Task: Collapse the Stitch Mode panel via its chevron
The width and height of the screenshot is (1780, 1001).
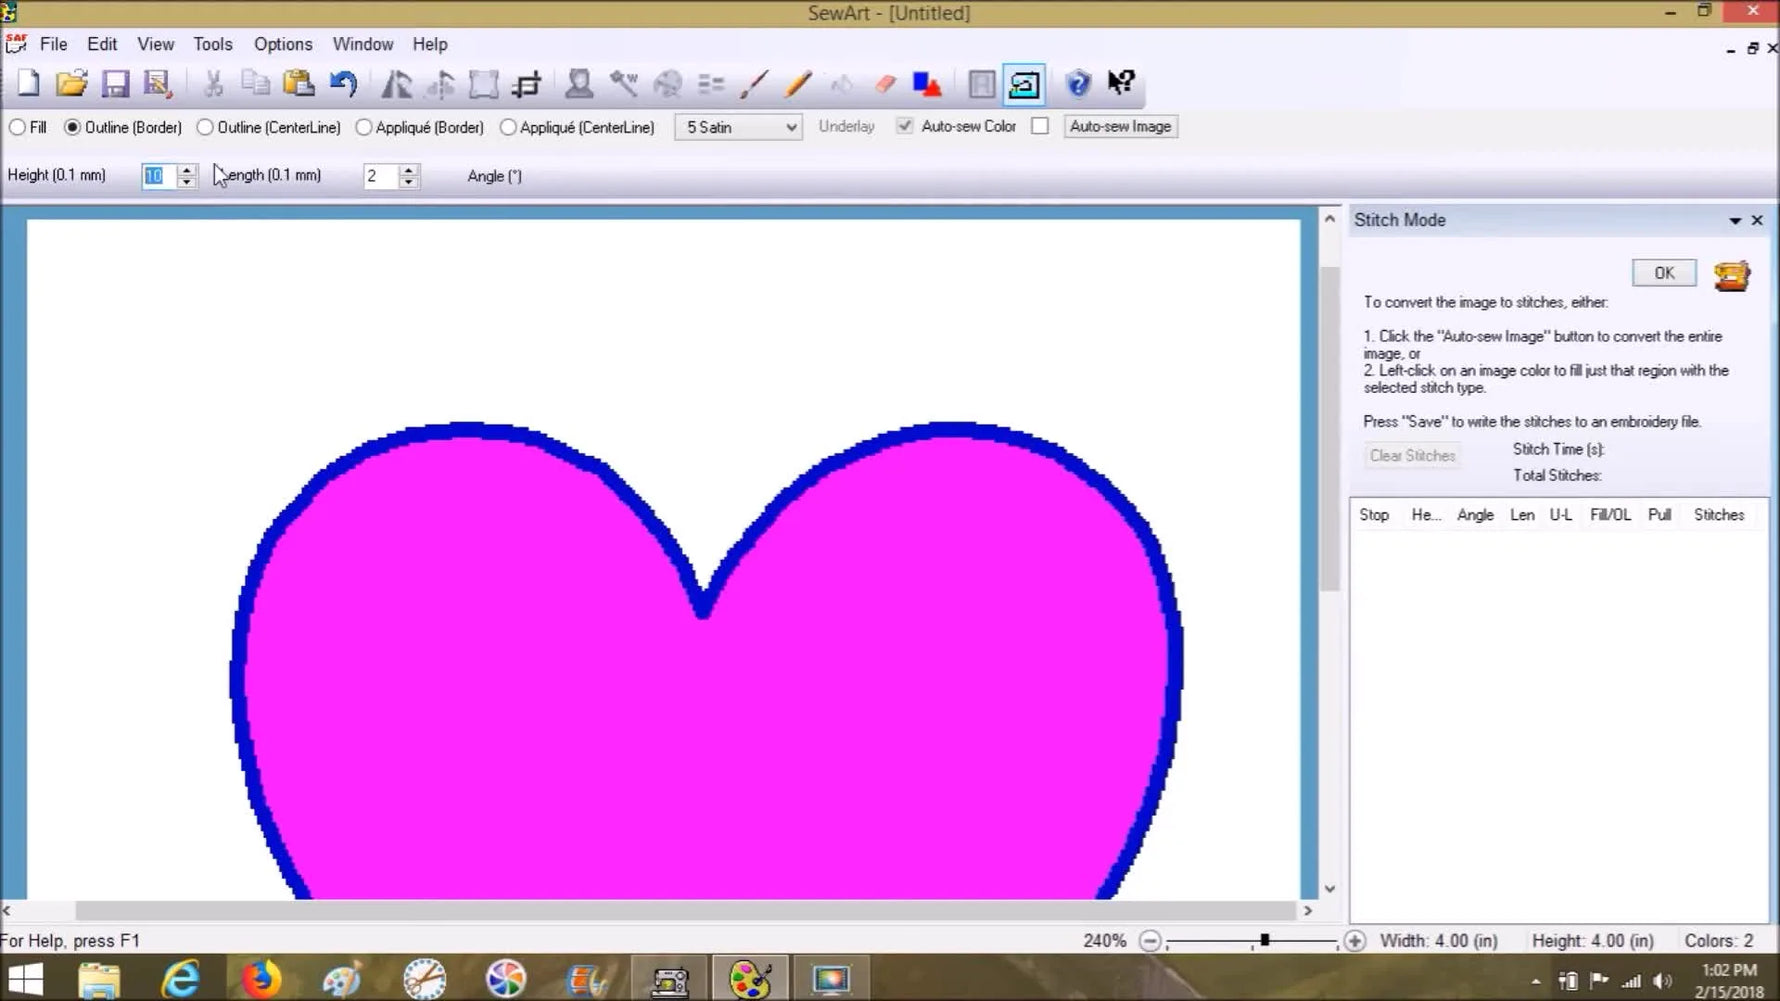Action: click(1735, 220)
